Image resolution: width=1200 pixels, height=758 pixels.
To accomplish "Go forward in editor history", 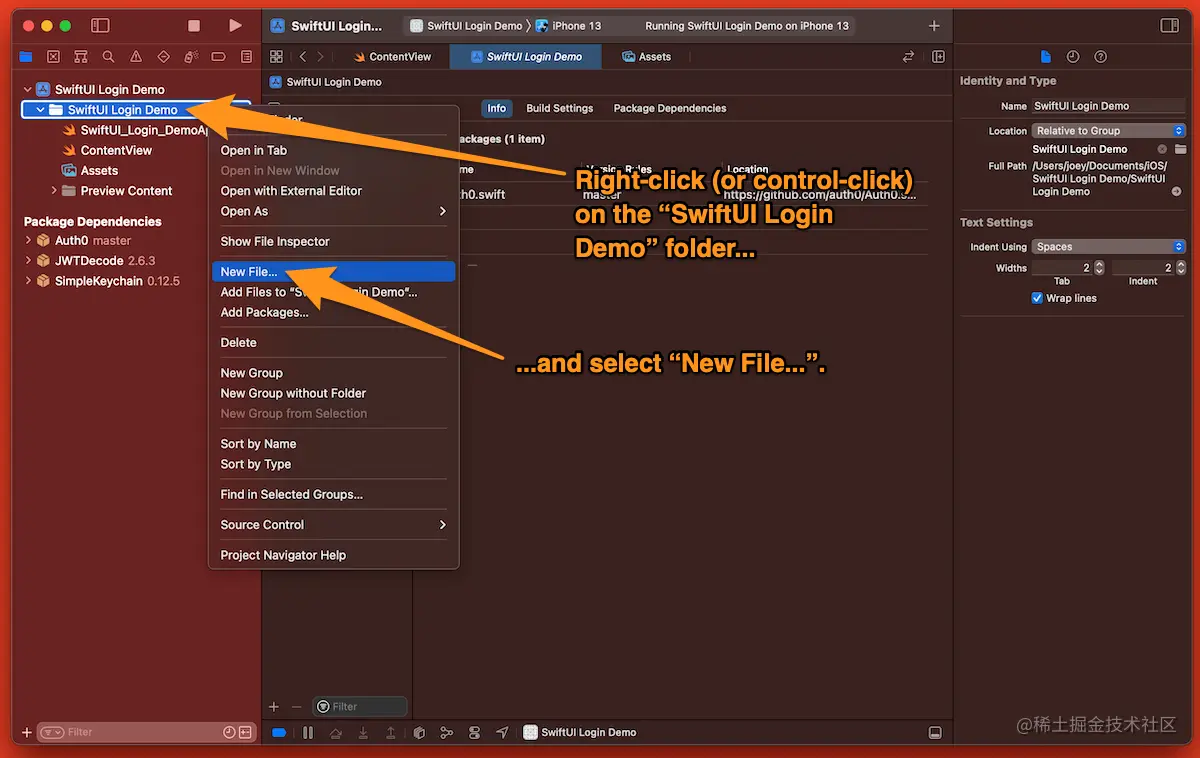I will (x=318, y=57).
